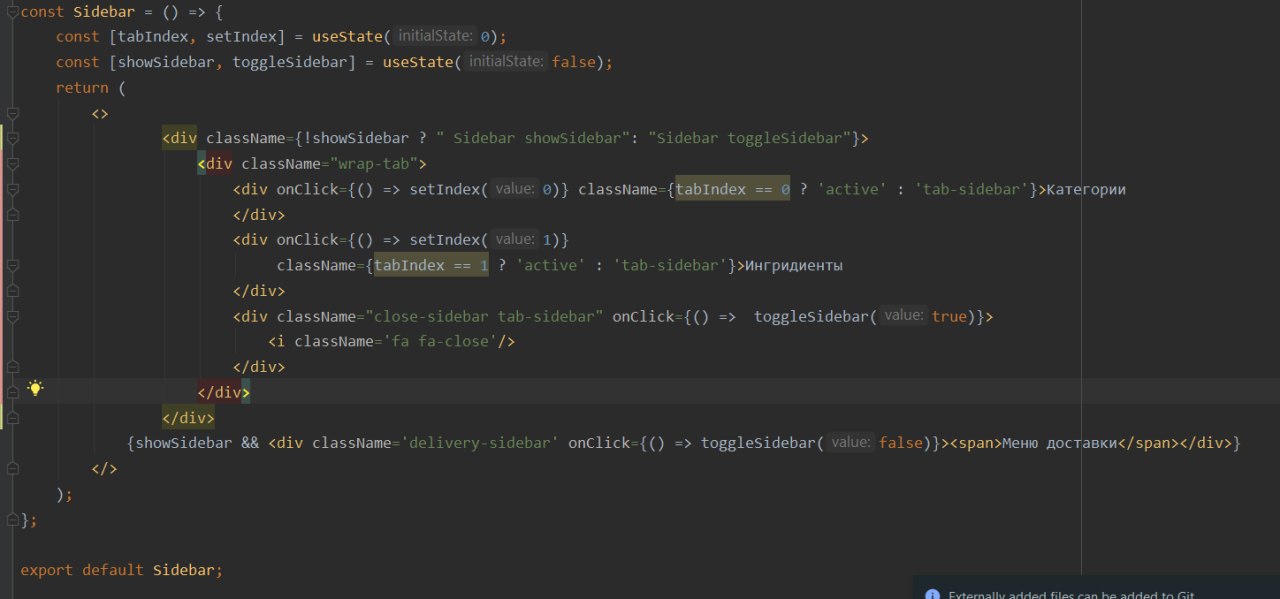Click the 'delivery-sidebar' string literal

[x=480, y=443]
